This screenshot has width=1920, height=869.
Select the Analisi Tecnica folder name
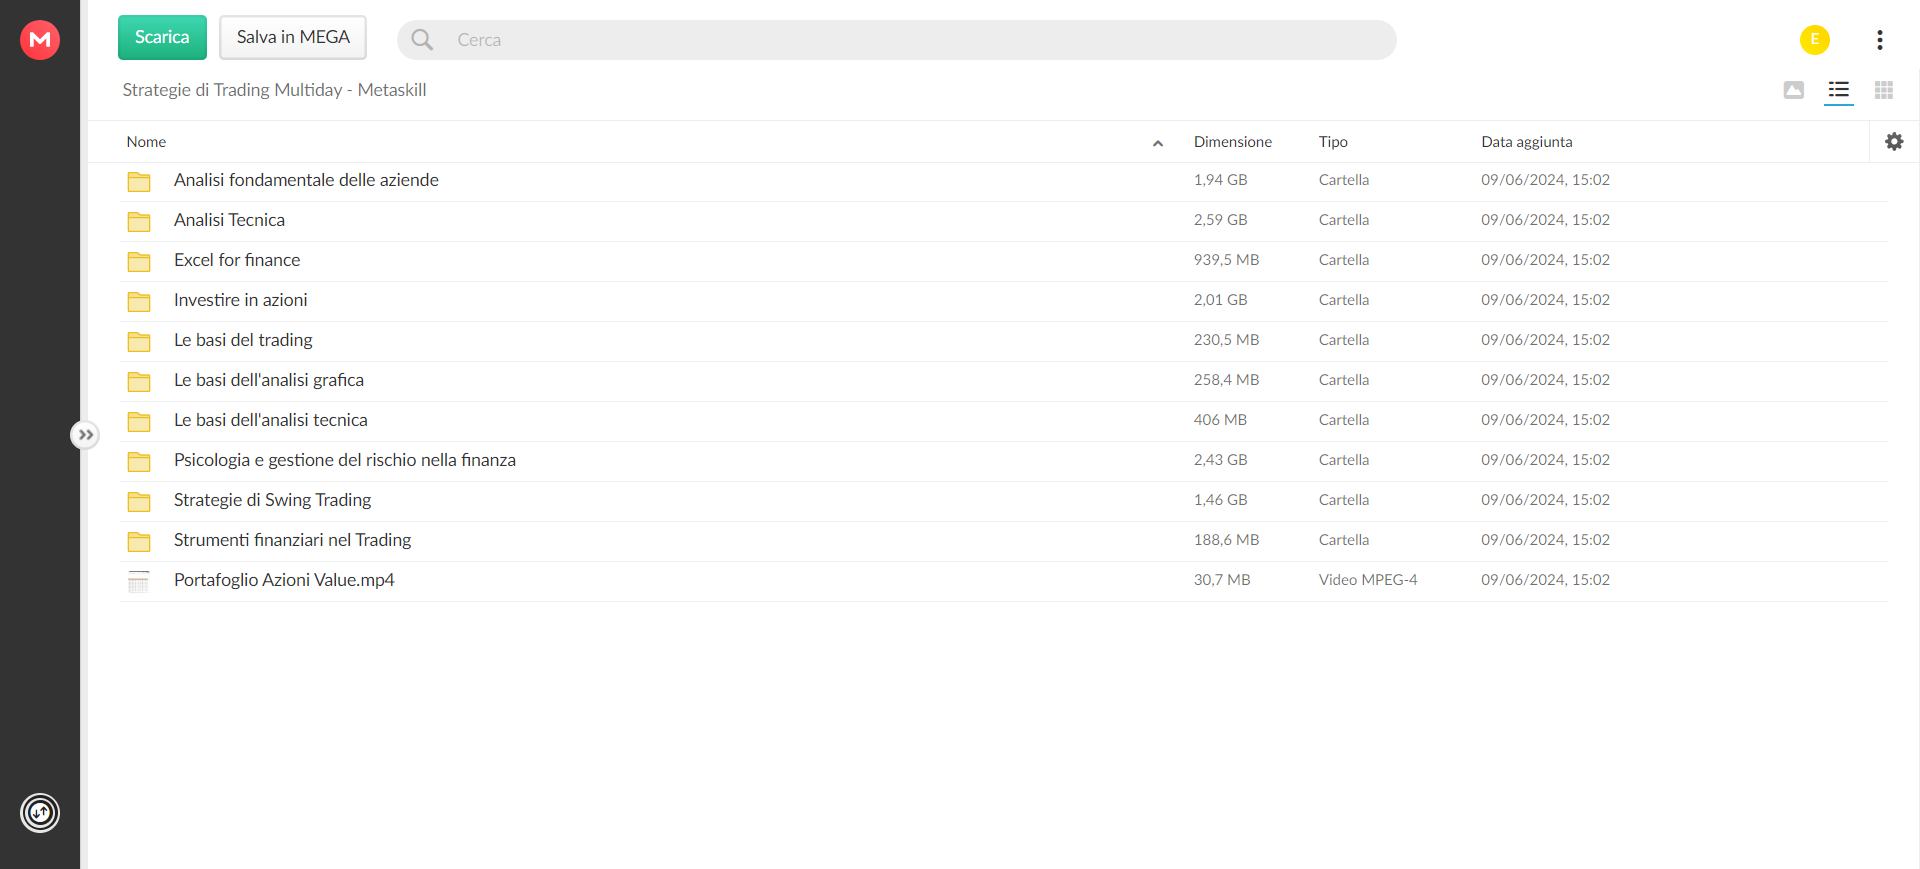(229, 220)
